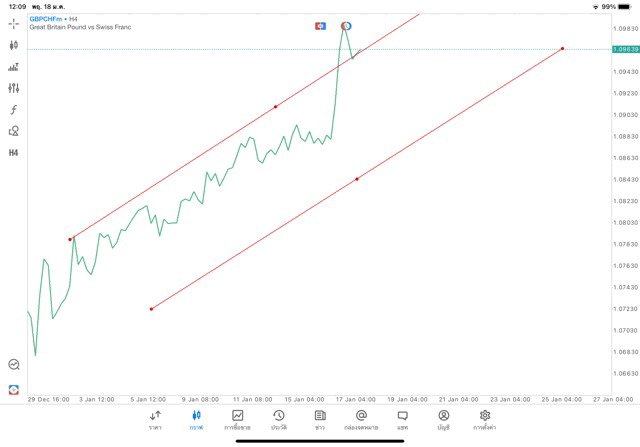Open the Settings (การตั้งค่า) gear tab
The image size is (640, 447).
point(485,419)
